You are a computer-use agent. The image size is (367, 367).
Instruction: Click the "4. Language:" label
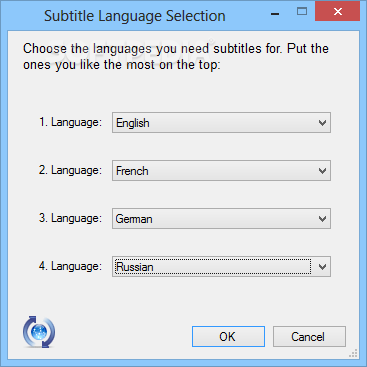(x=70, y=266)
